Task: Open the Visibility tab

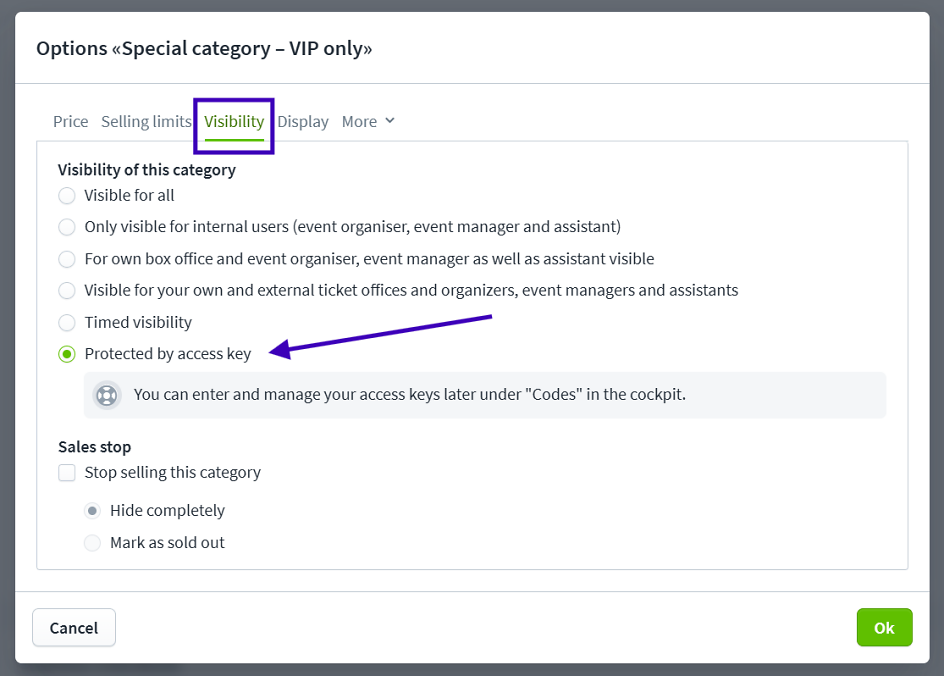Action: 234,122
